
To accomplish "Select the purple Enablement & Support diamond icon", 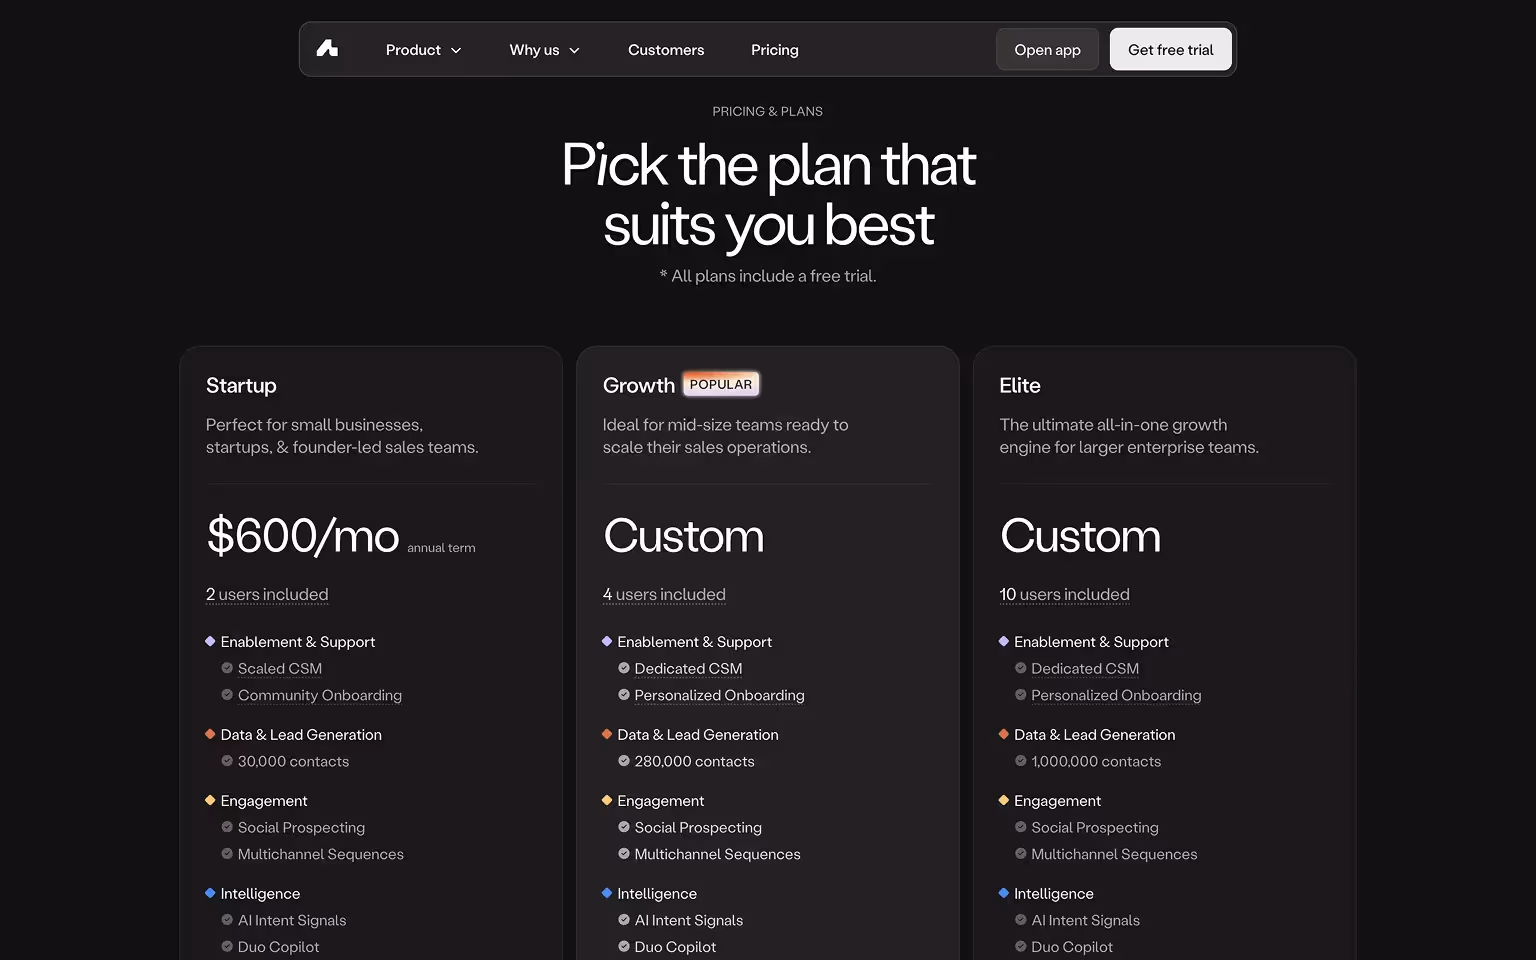I will 210,641.
